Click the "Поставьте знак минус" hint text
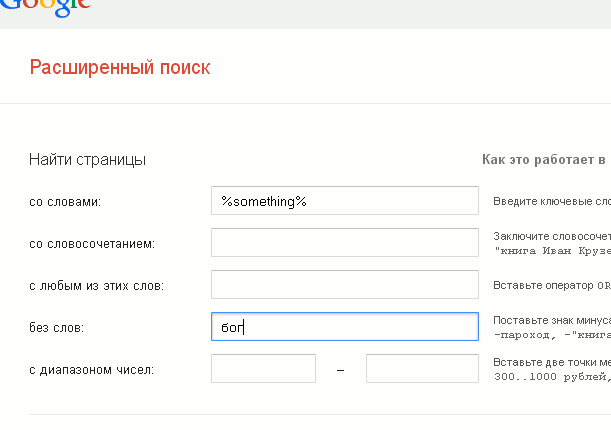The width and height of the screenshot is (611, 430). coord(551,320)
